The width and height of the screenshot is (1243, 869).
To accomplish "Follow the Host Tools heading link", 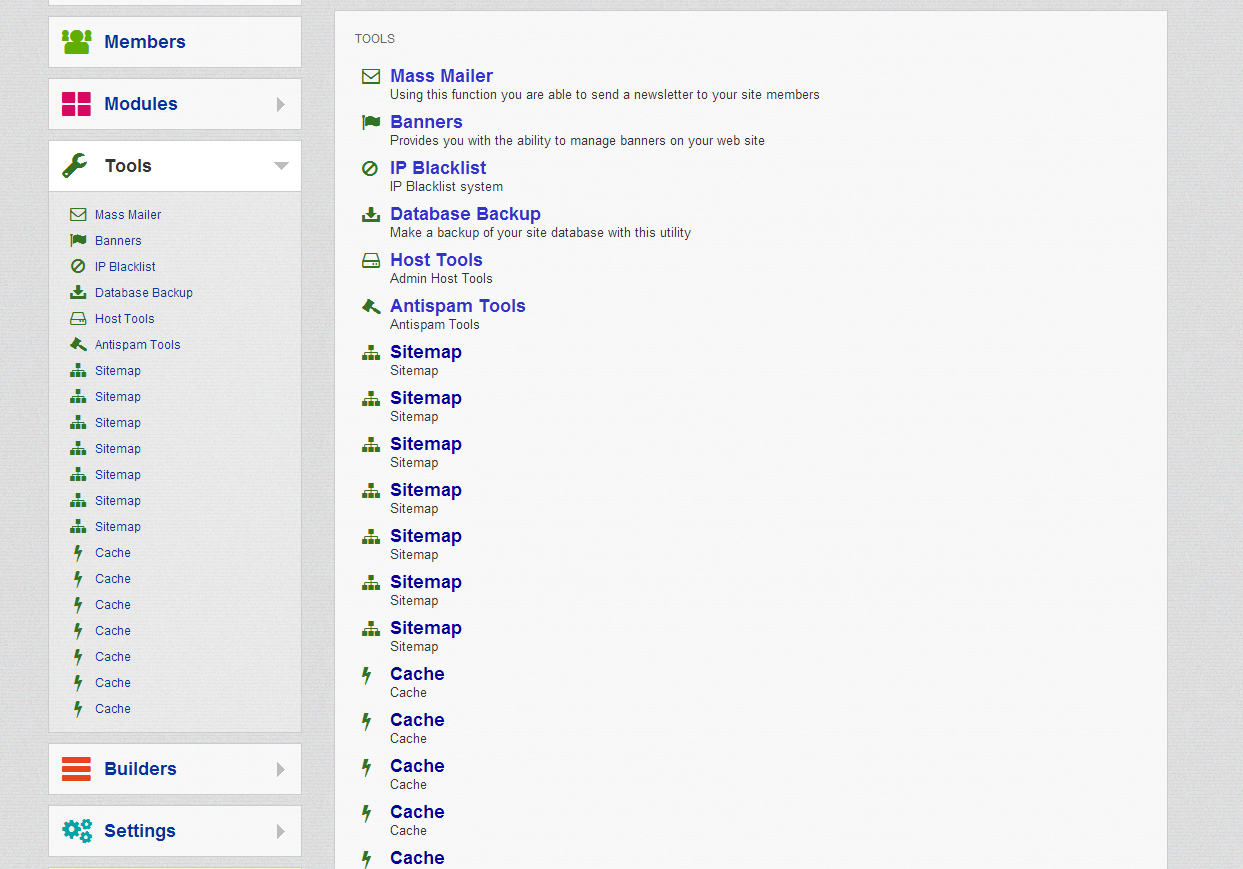I will 436,260.
